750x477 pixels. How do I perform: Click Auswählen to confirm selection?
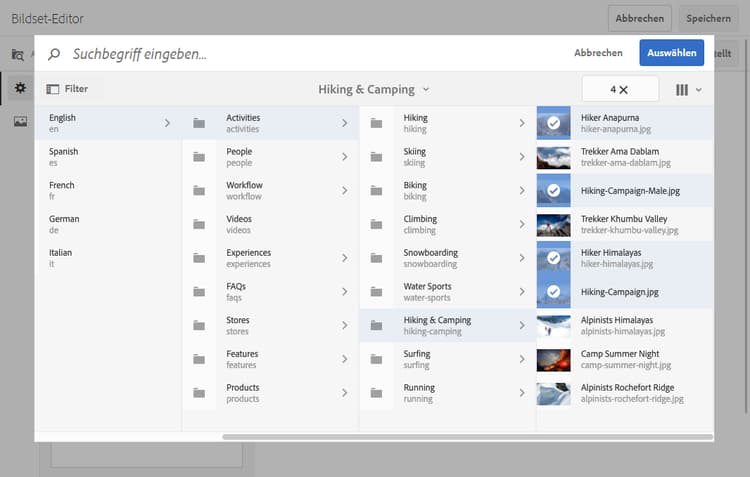point(672,53)
